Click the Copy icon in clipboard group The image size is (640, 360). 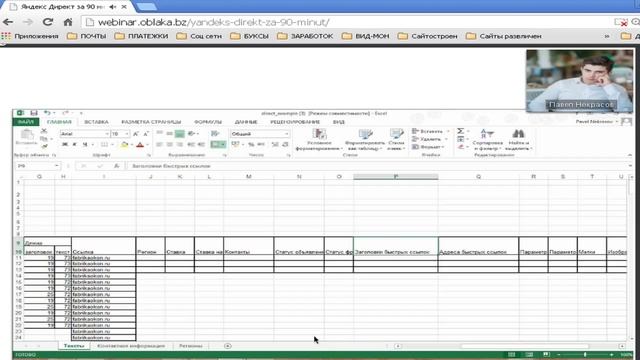coord(44,139)
